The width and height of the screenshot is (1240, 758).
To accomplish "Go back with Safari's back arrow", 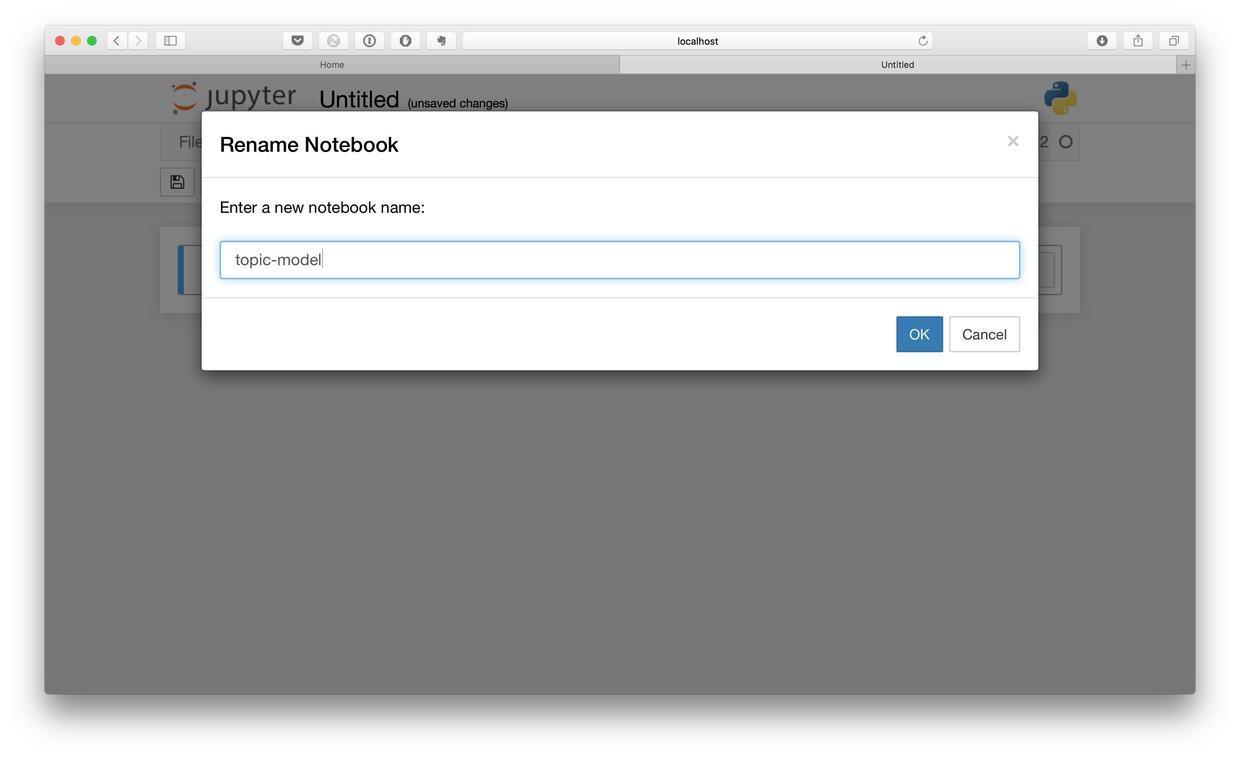I will click(117, 41).
